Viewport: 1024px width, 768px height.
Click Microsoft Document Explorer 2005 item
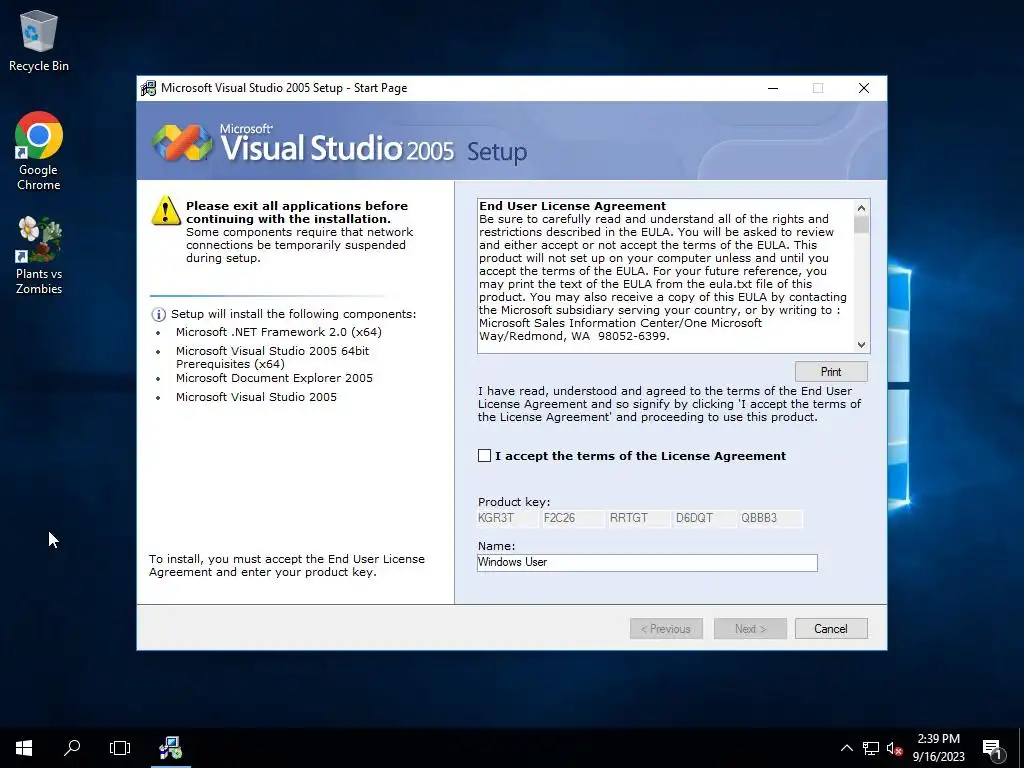pos(274,378)
